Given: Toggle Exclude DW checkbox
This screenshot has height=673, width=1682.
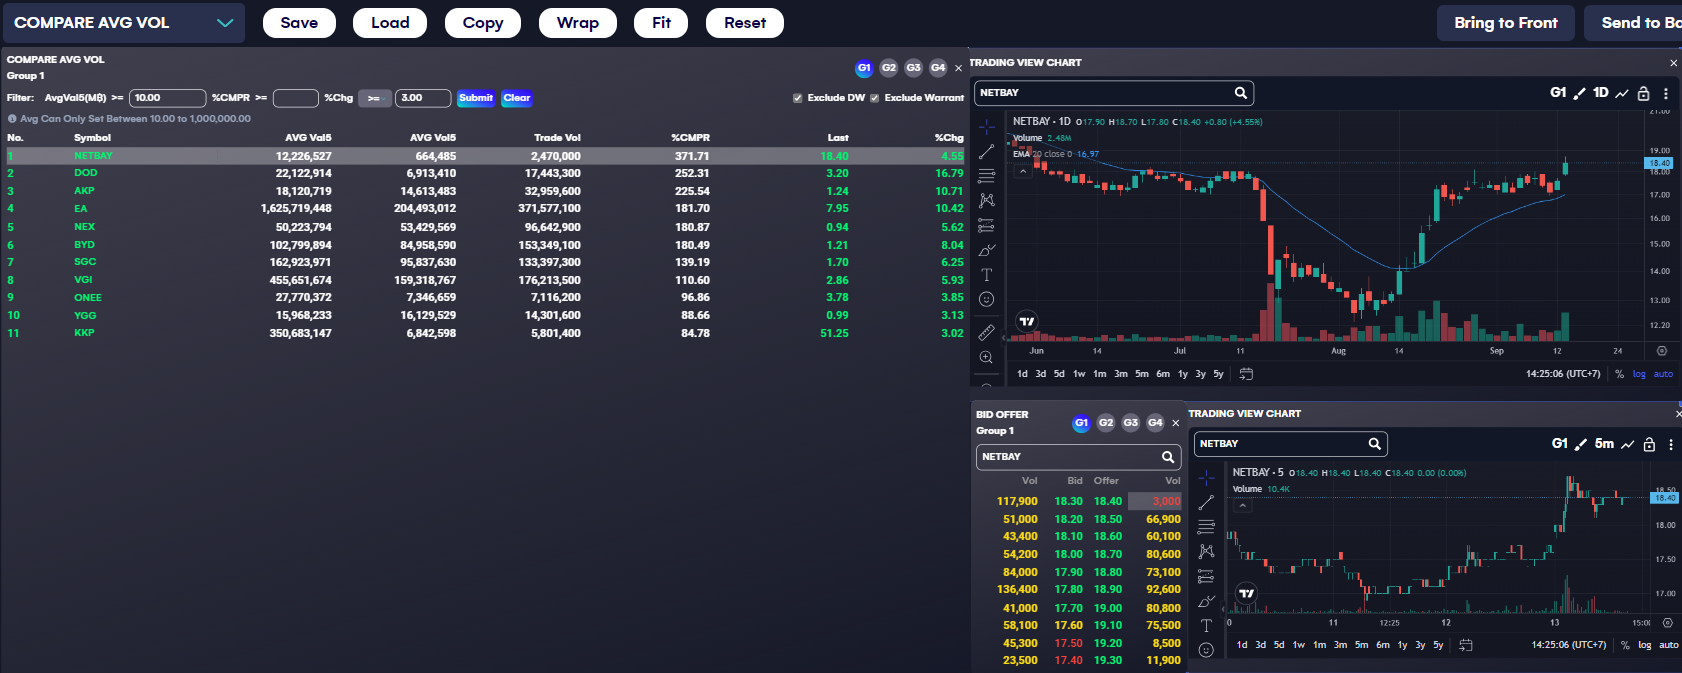Looking at the screenshot, I should point(798,98).
